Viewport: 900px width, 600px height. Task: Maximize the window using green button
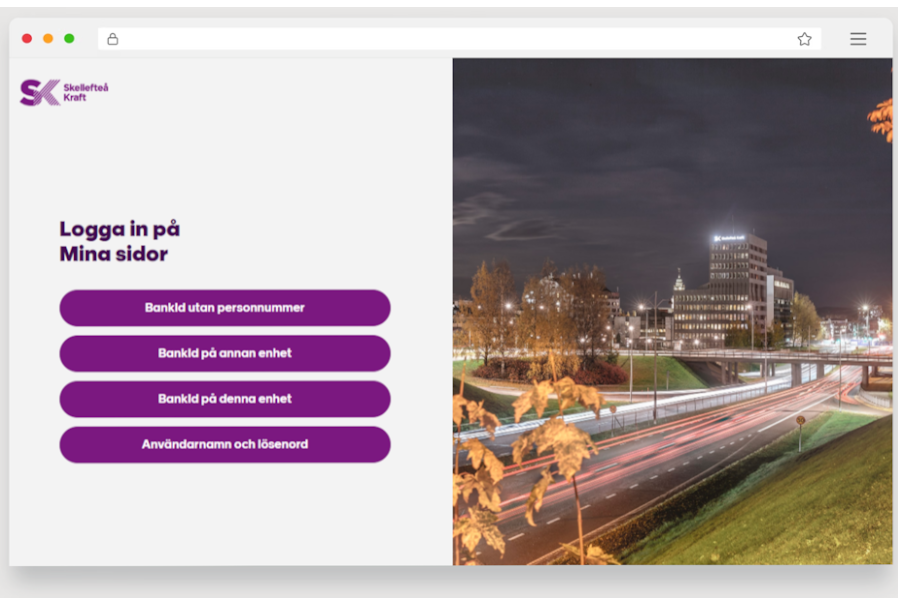click(69, 39)
